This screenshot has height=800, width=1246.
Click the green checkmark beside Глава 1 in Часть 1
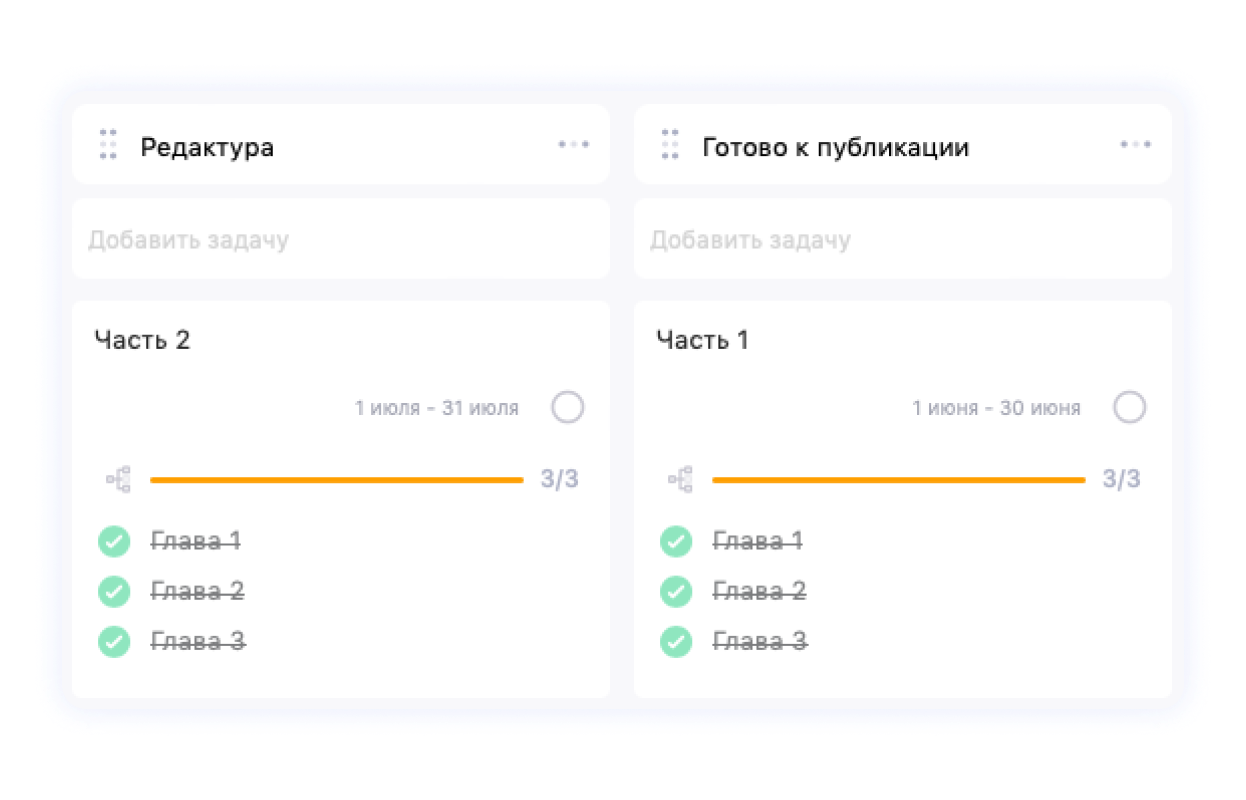676,541
